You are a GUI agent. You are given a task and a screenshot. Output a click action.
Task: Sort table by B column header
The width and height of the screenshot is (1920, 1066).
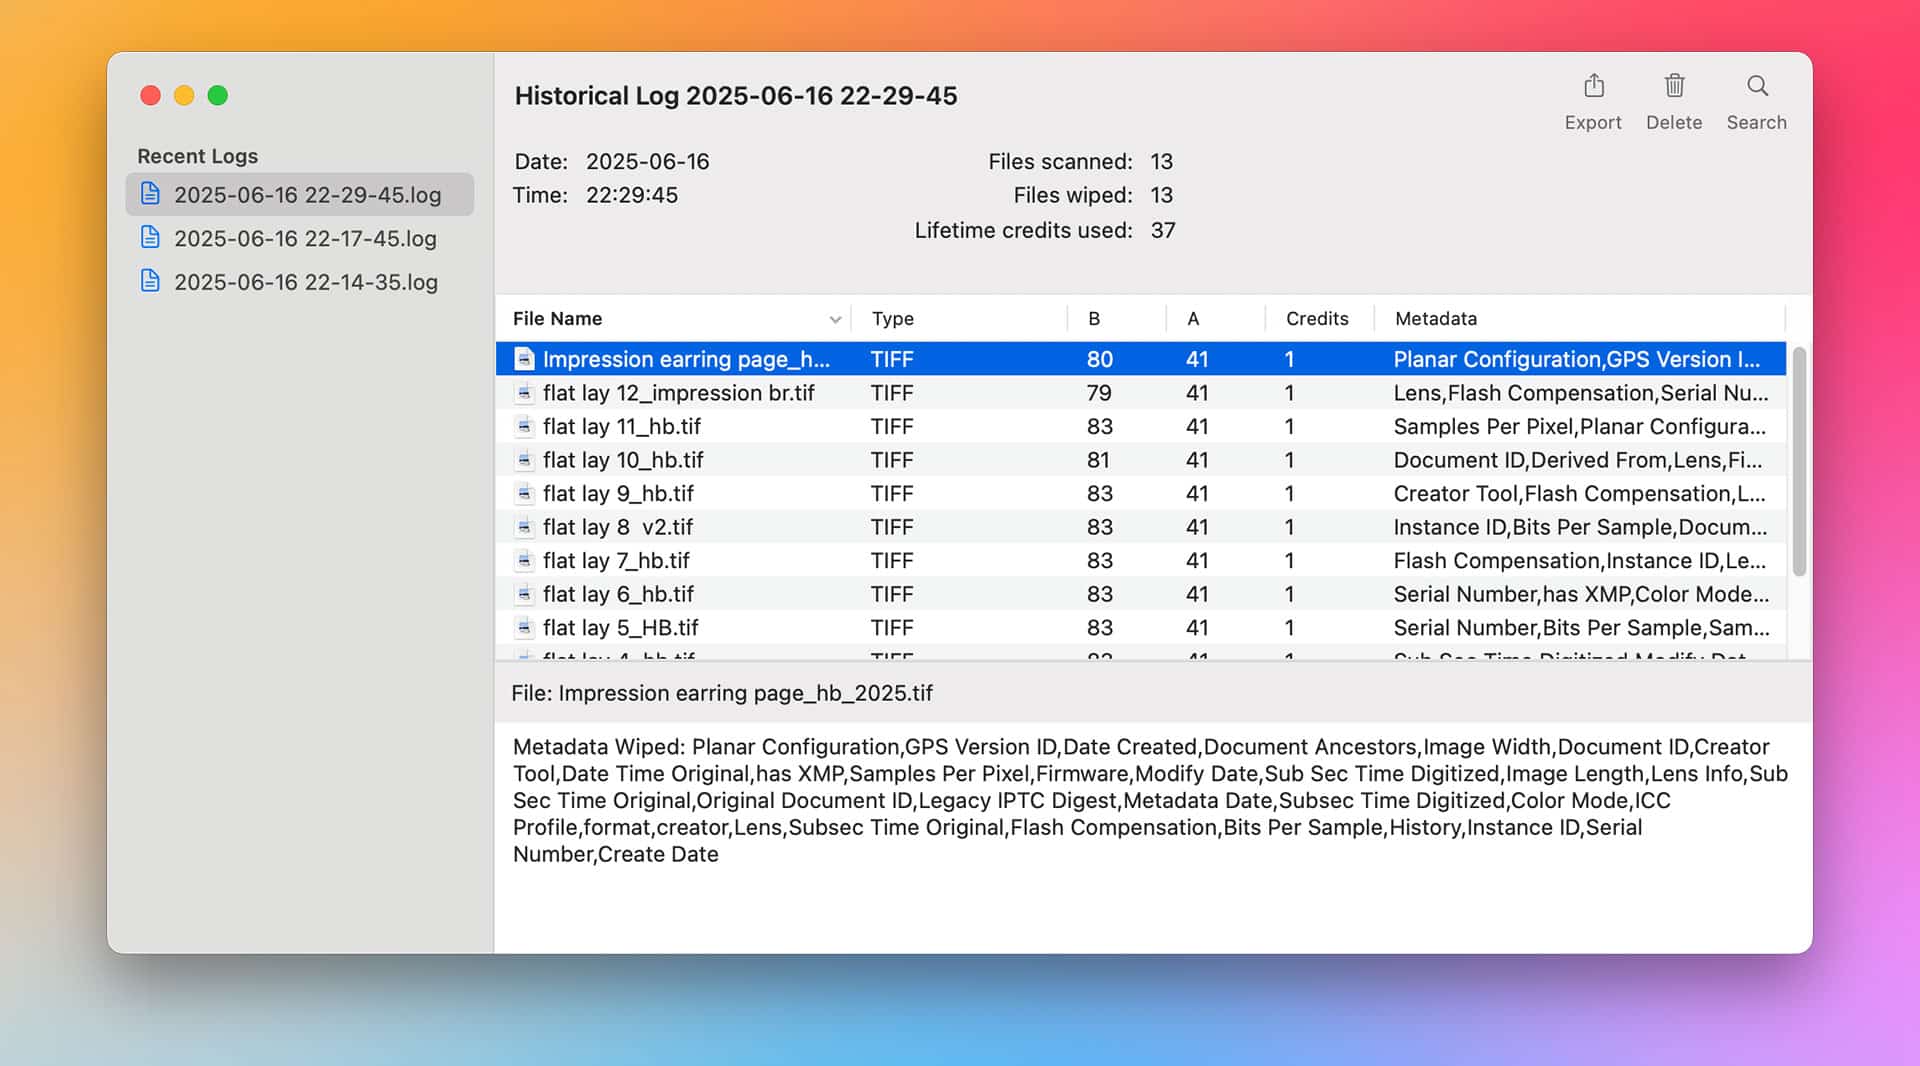pyautogui.click(x=1116, y=318)
